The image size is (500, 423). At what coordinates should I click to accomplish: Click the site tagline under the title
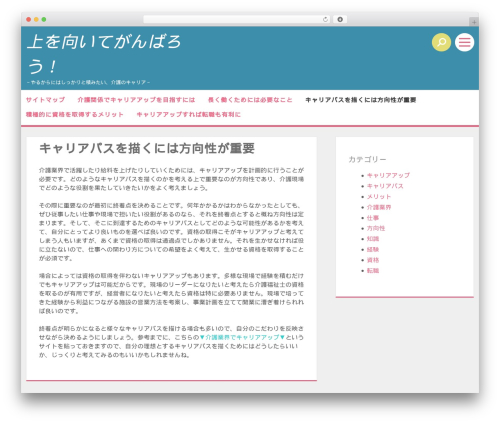coord(89,82)
